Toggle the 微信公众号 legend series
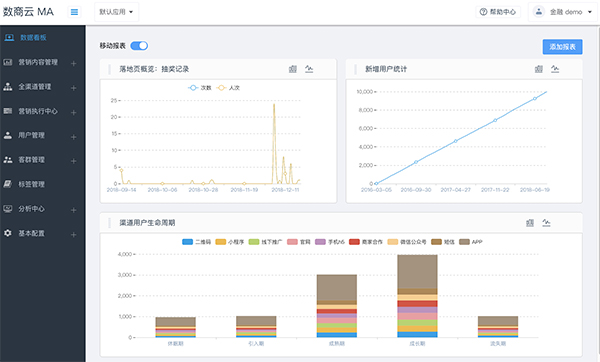Screen dimensions: 600x362 pos(407,242)
